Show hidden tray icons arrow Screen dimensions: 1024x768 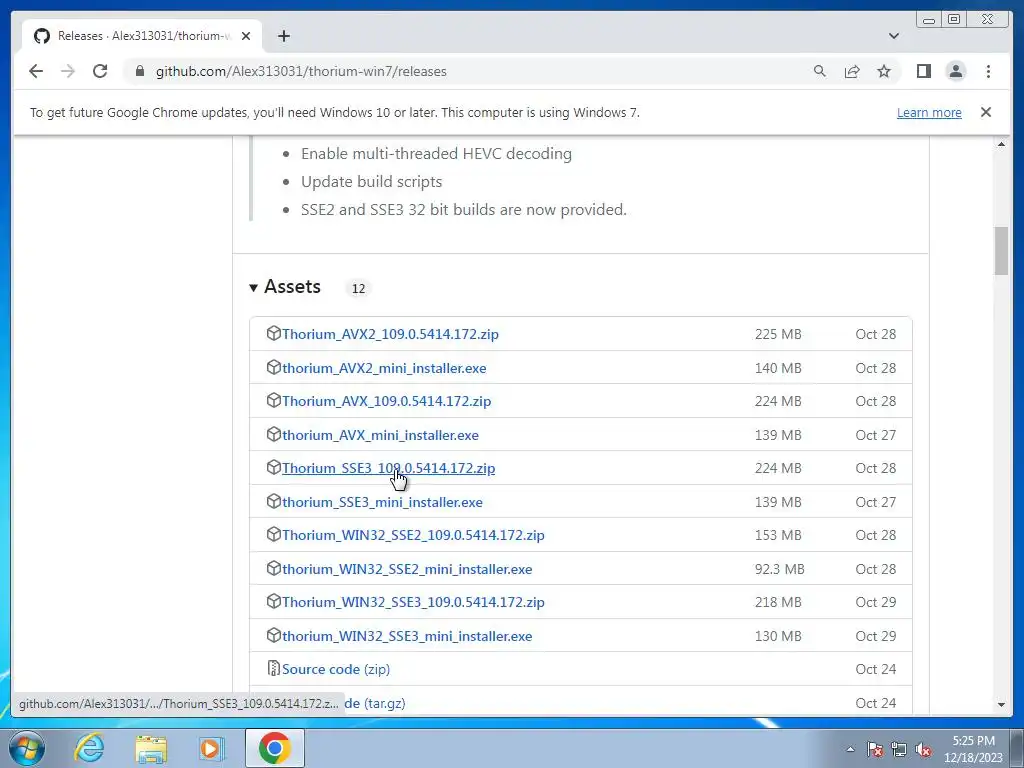850,749
